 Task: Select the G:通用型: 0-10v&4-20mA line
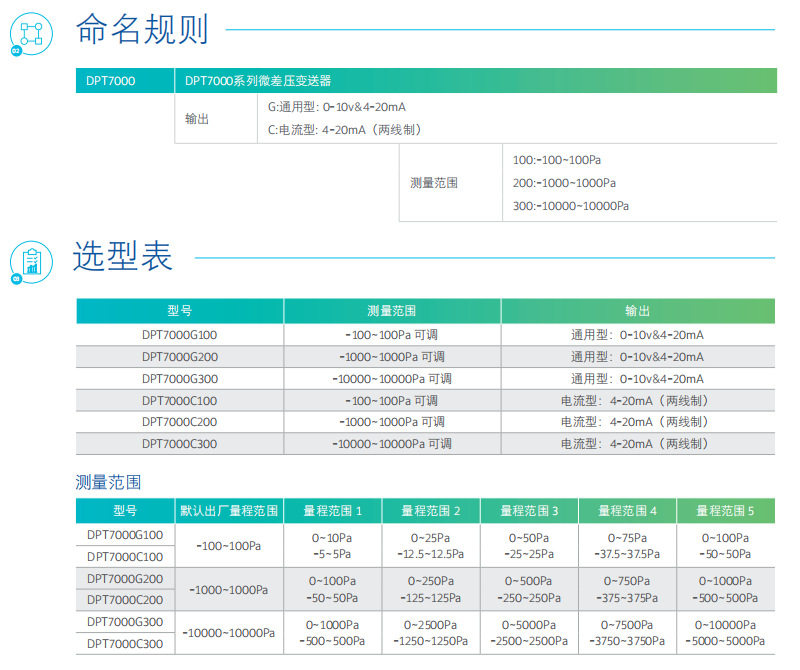(x=337, y=107)
